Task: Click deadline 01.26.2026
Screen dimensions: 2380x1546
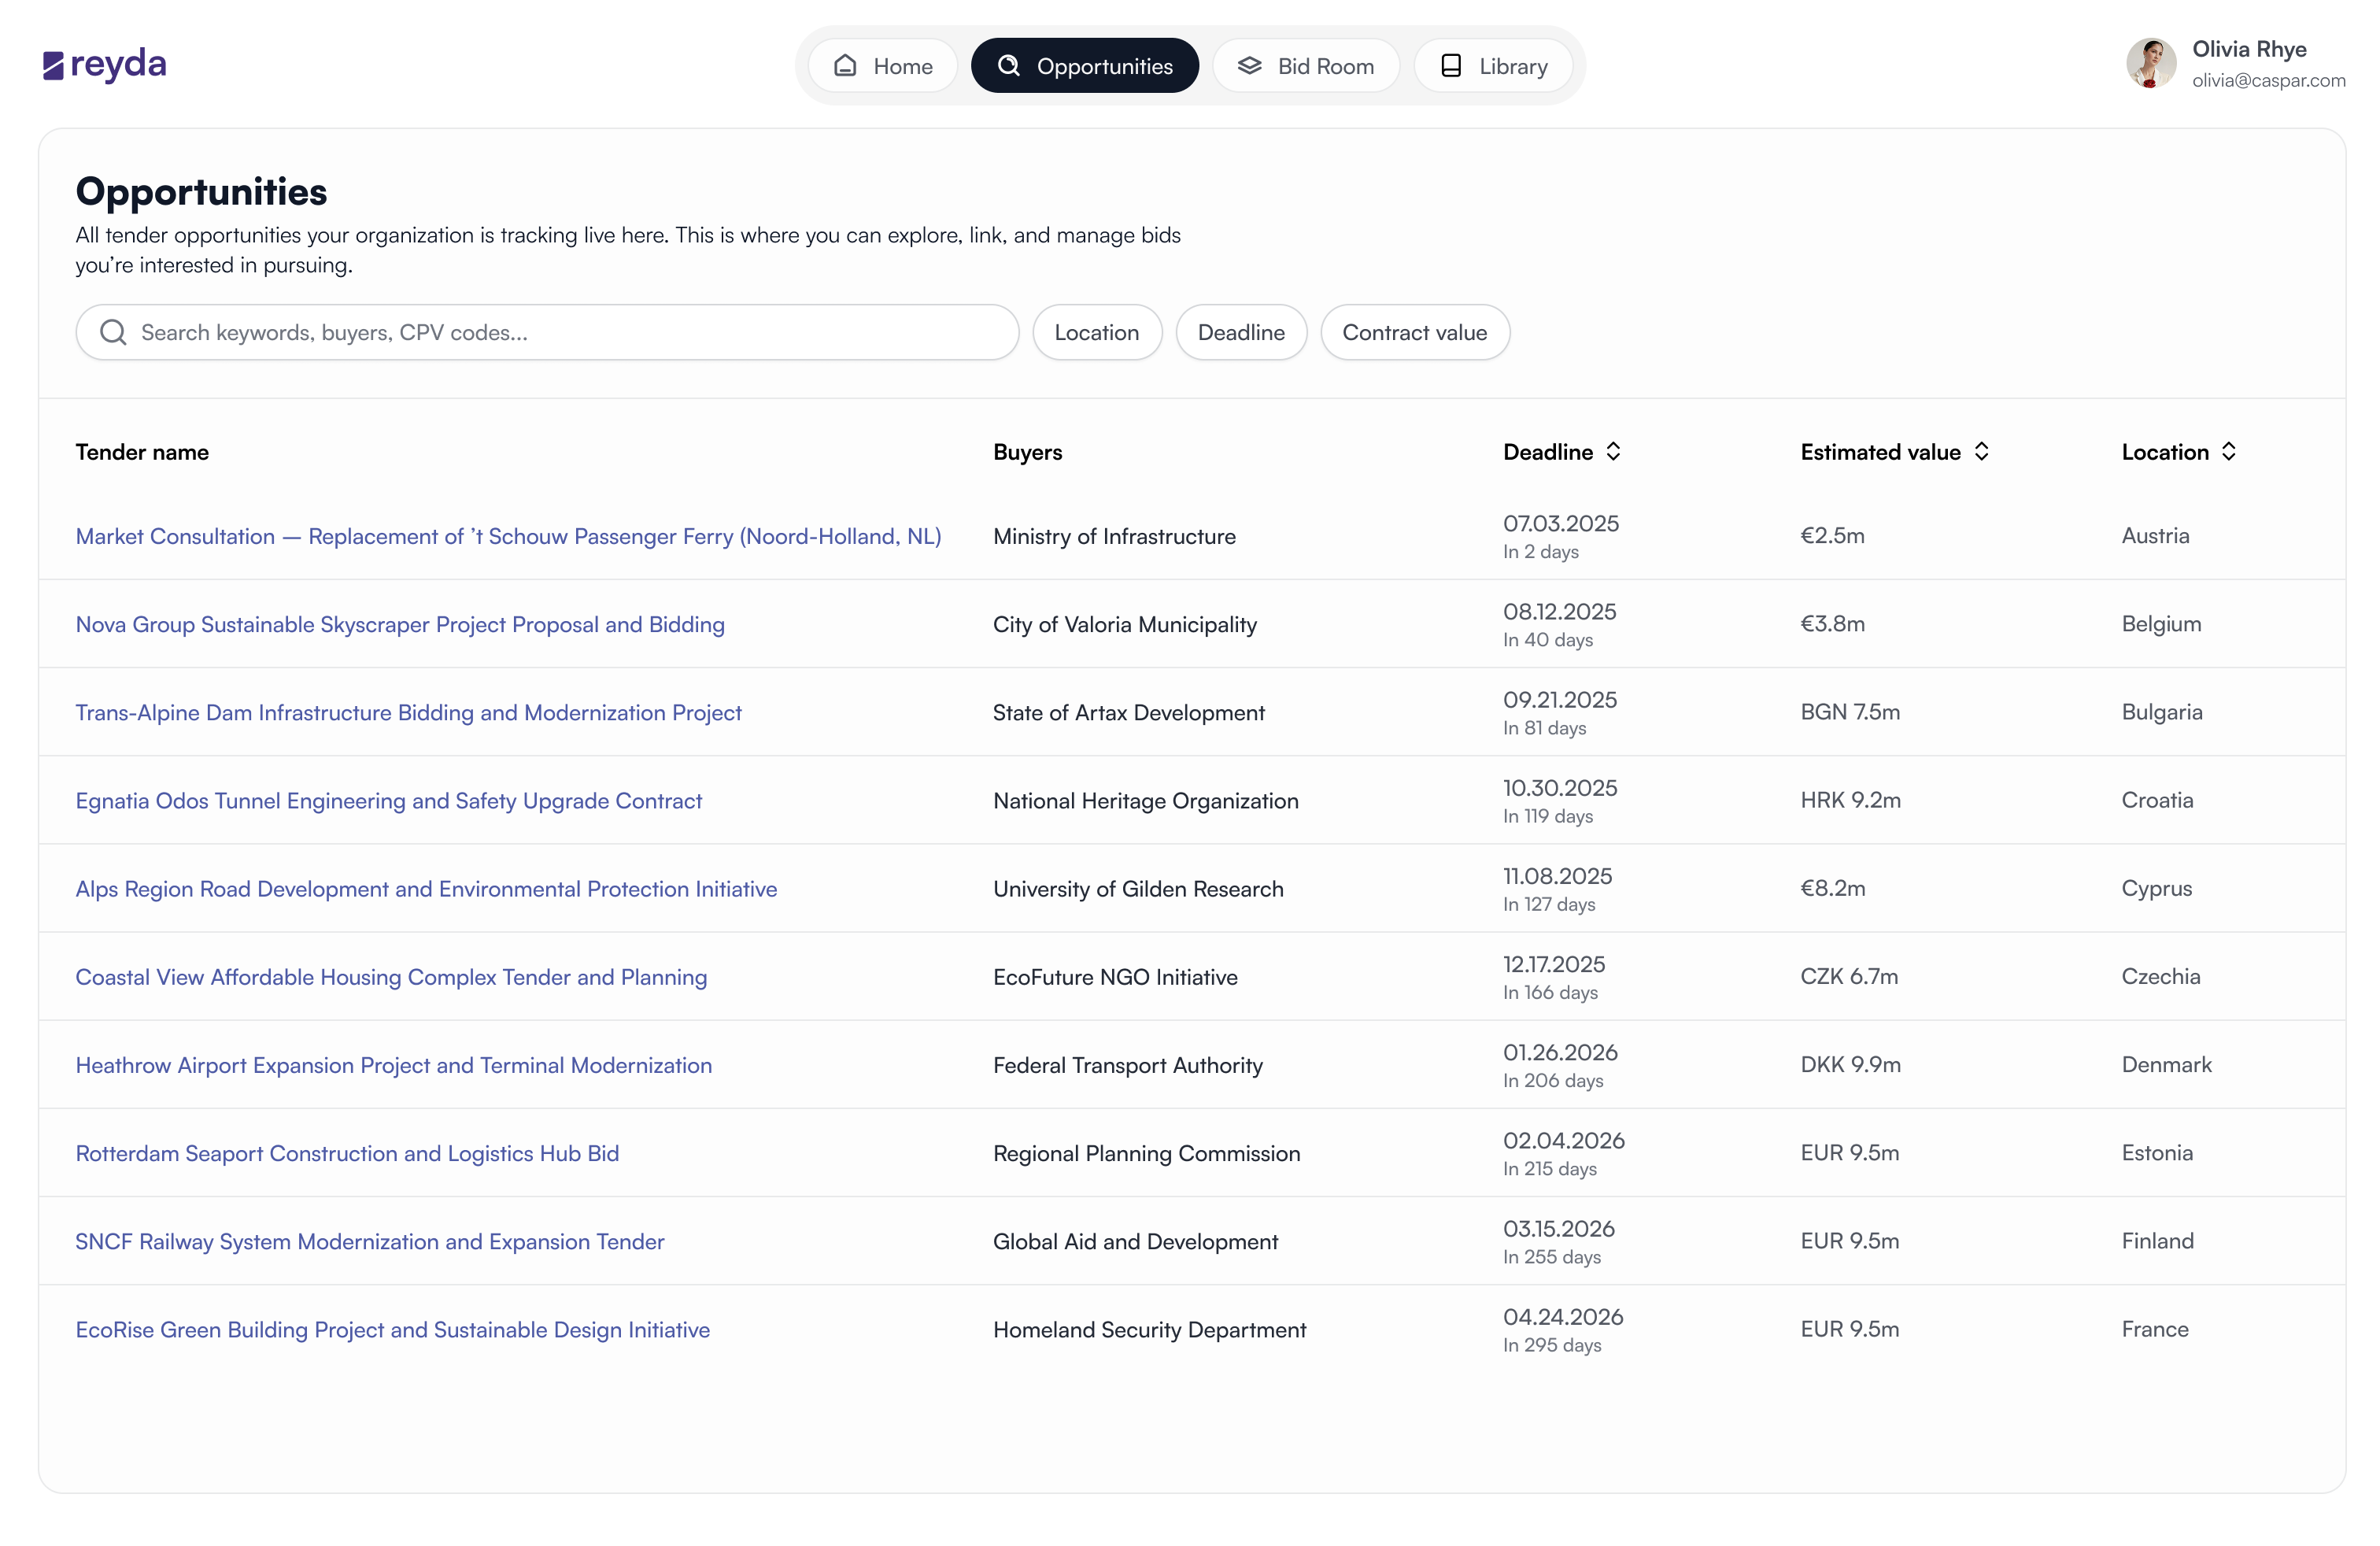Action: pyautogui.click(x=1560, y=1052)
